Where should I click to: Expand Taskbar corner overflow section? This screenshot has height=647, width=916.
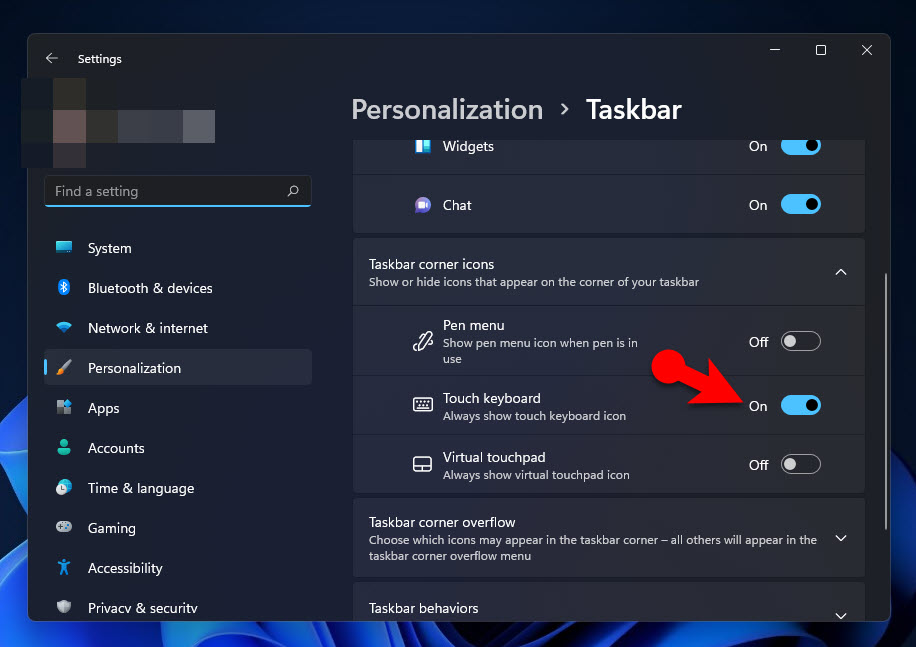[841, 538]
